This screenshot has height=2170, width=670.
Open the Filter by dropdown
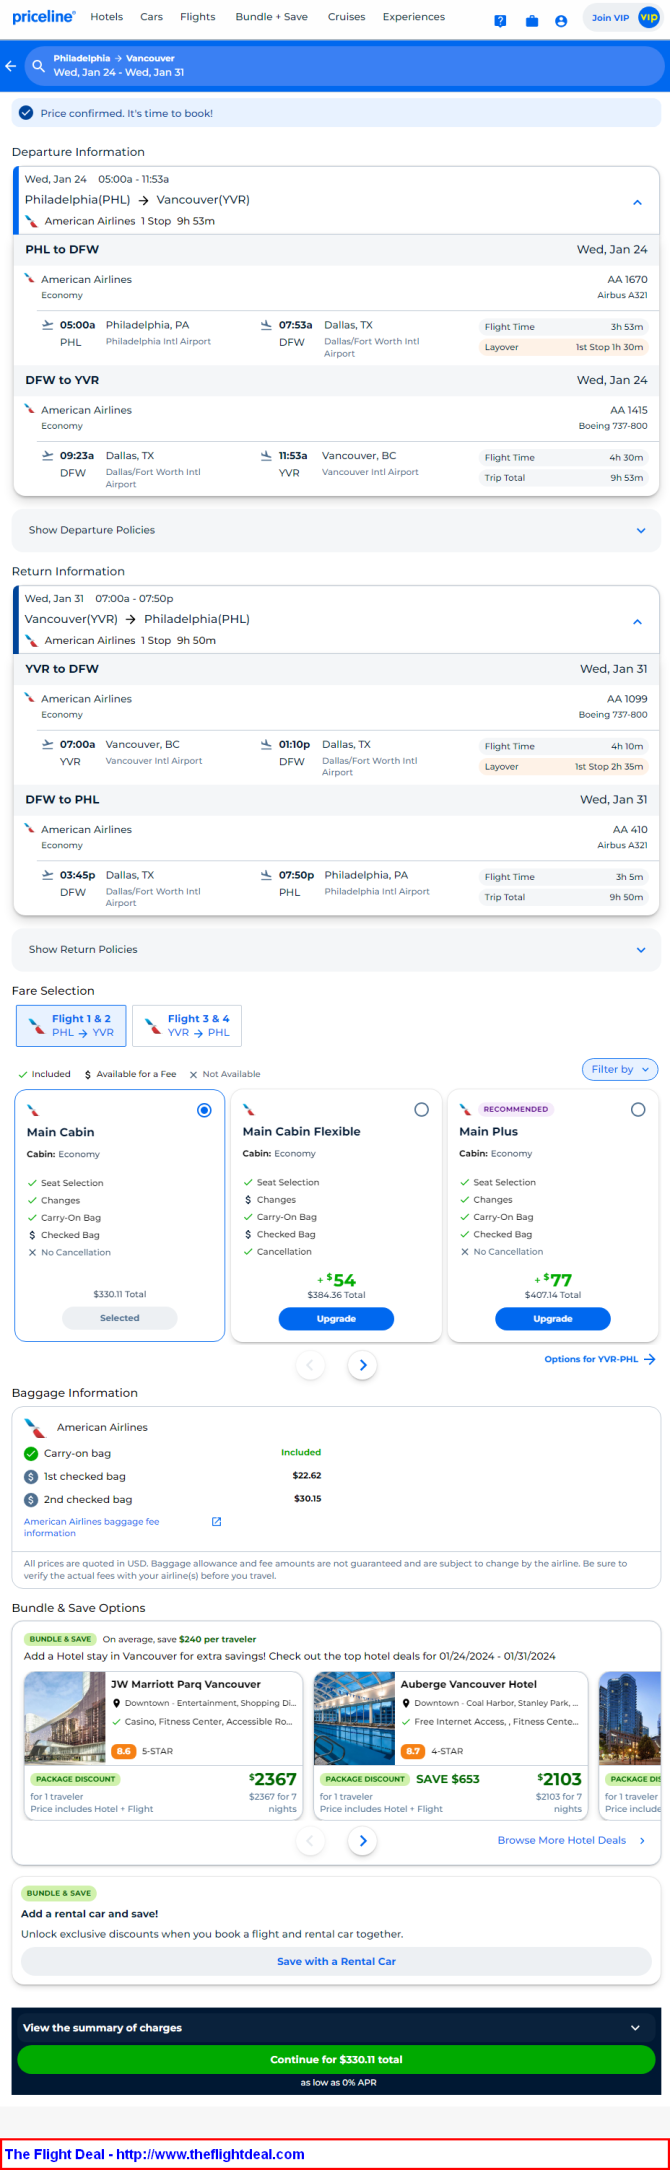pos(620,1069)
